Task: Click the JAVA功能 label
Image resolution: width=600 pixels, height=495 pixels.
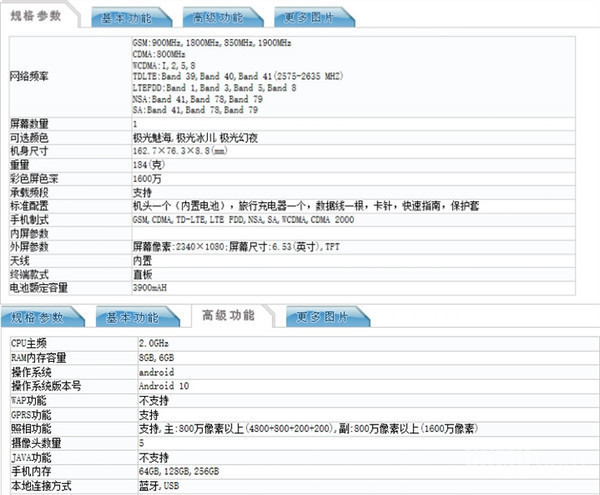Action: point(31,458)
